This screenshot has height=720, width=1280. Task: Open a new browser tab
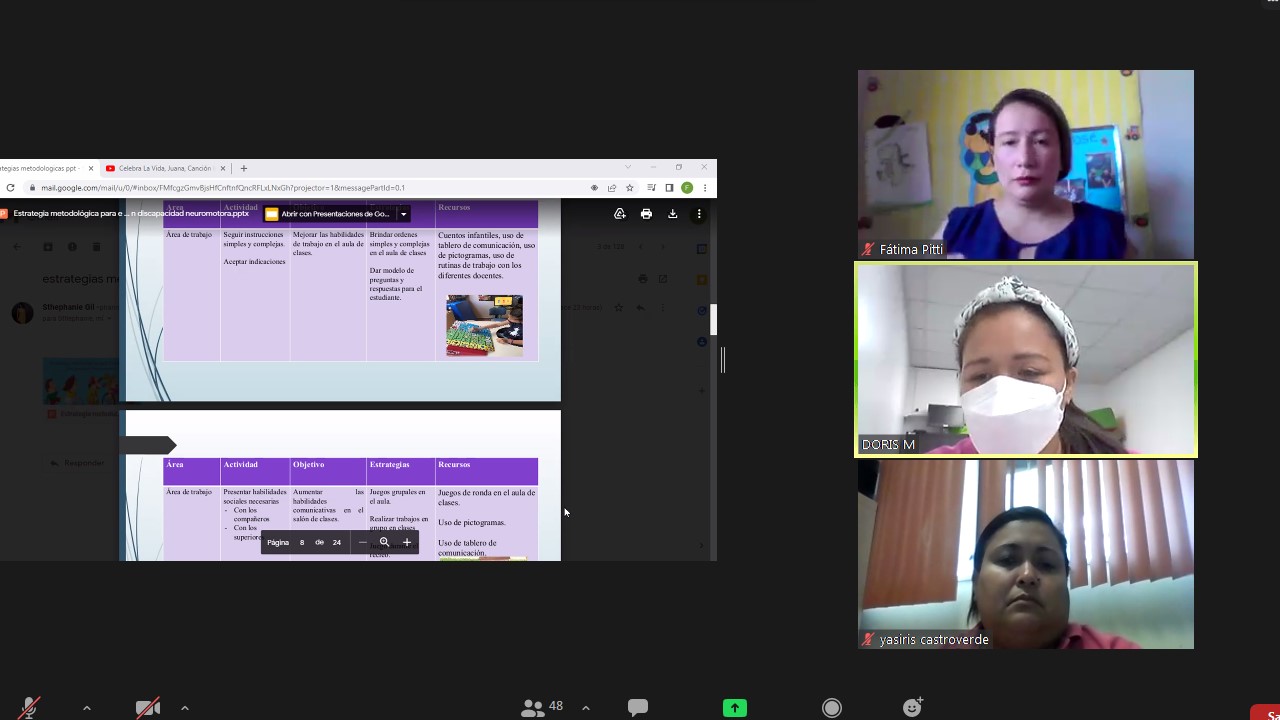coord(244,168)
